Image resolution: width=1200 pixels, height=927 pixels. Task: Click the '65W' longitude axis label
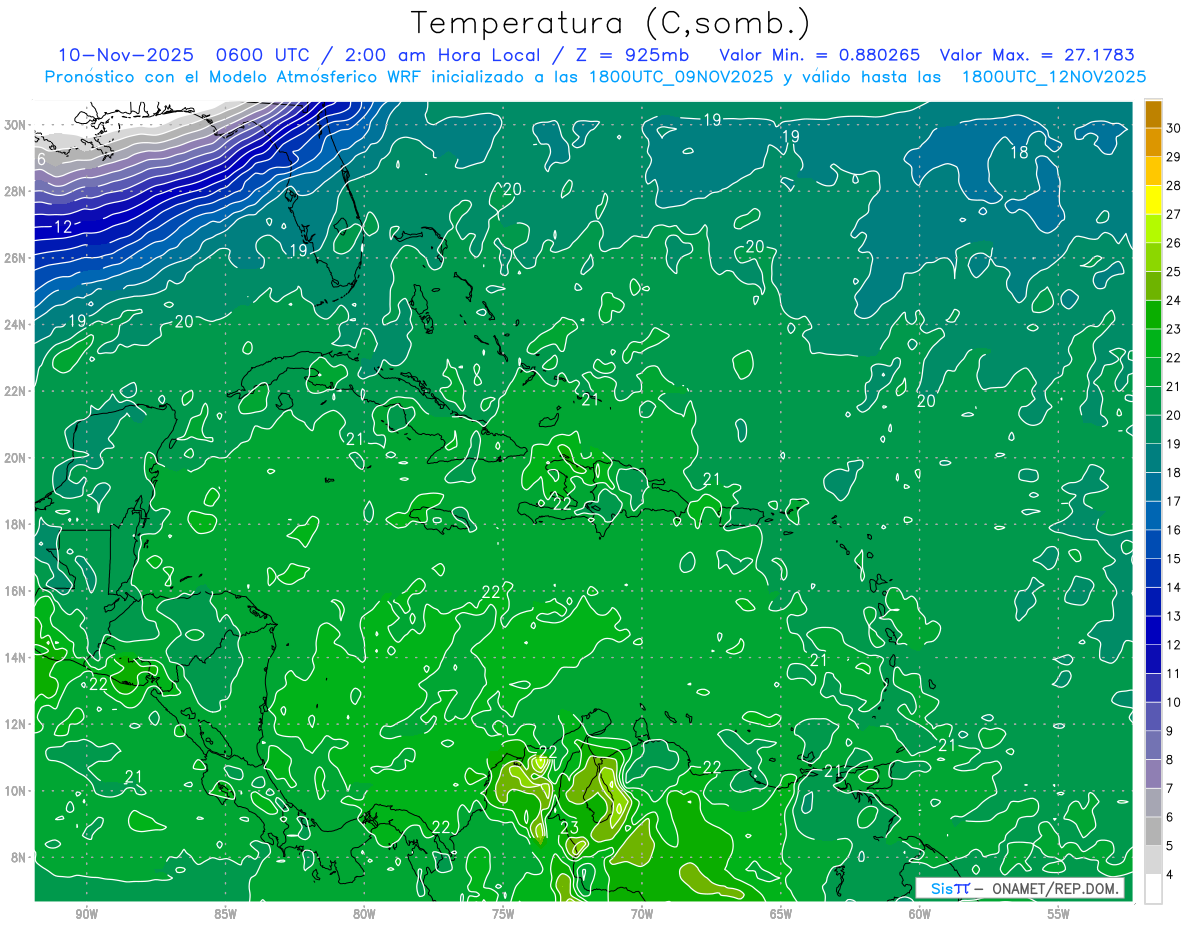tap(781, 914)
